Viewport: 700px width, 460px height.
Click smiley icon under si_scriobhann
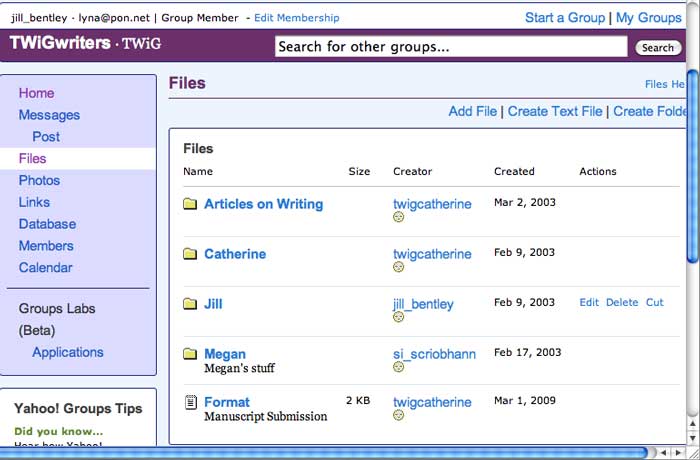[x=398, y=367]
